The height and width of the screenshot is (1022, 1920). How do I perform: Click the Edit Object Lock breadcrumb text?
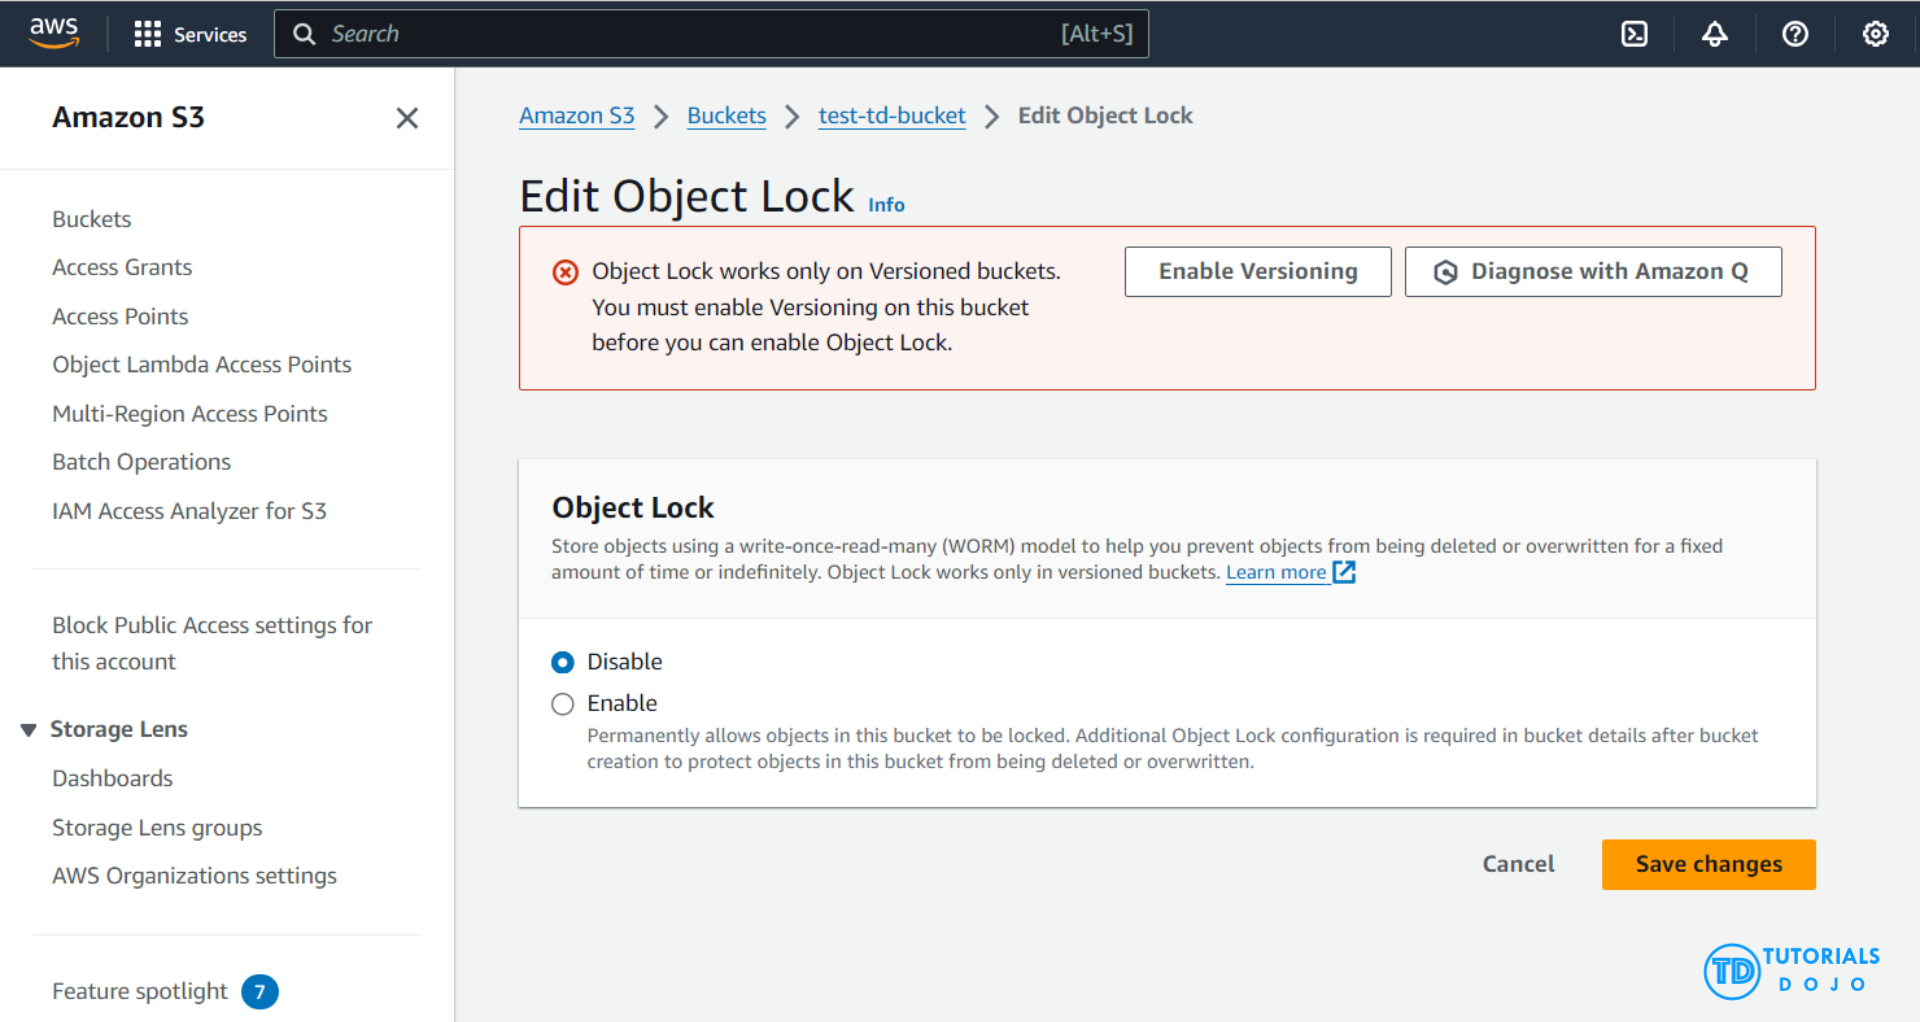coord(1105,116)
